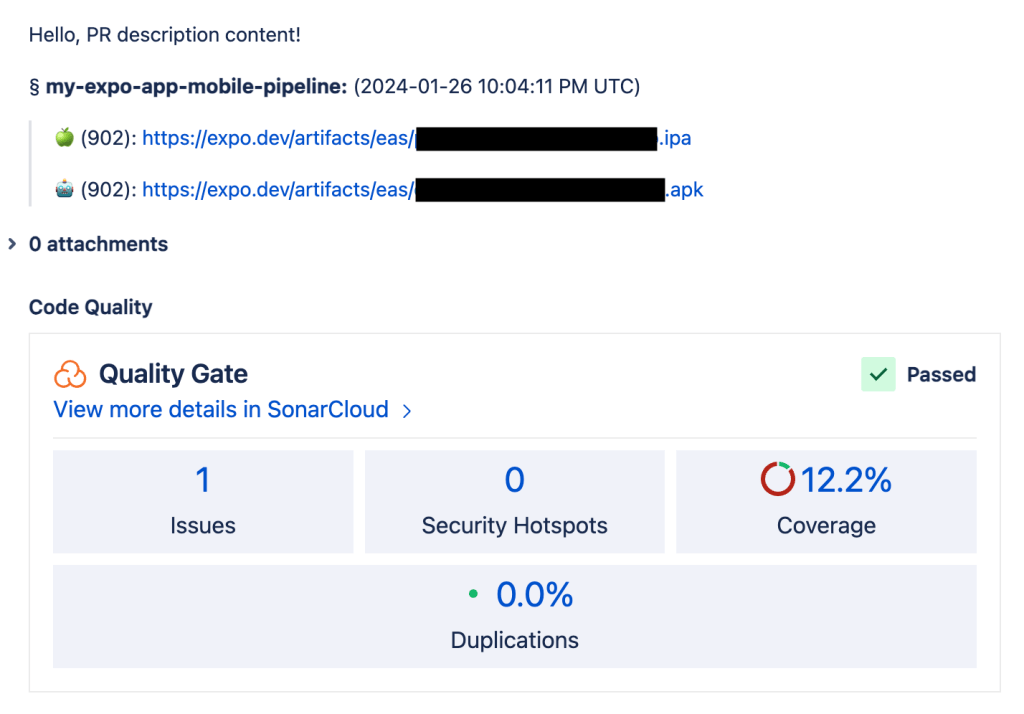Click the green Duplications status dot
The height and width of the screenshot is (714, 1024).
[x=473, y=595]
